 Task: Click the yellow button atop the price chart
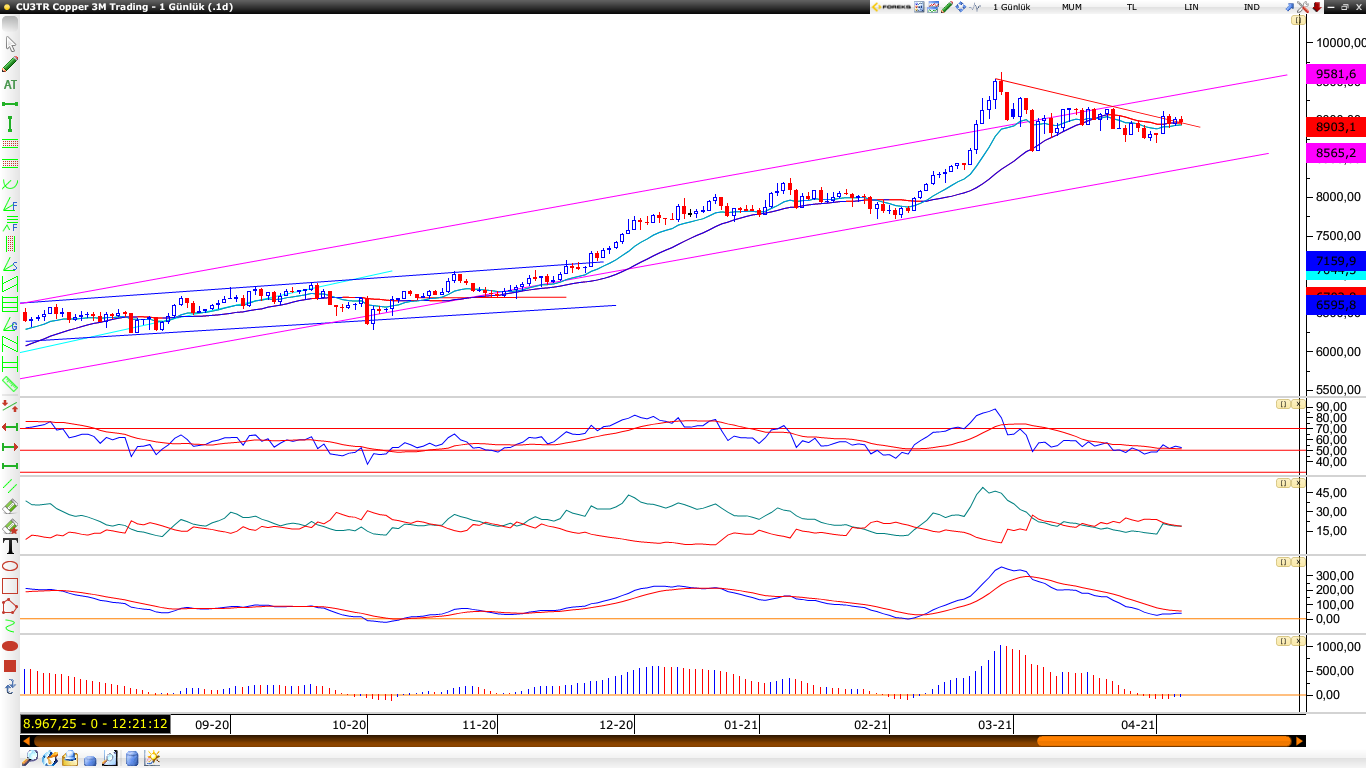pyautogui.click(x=1298, y=20)
